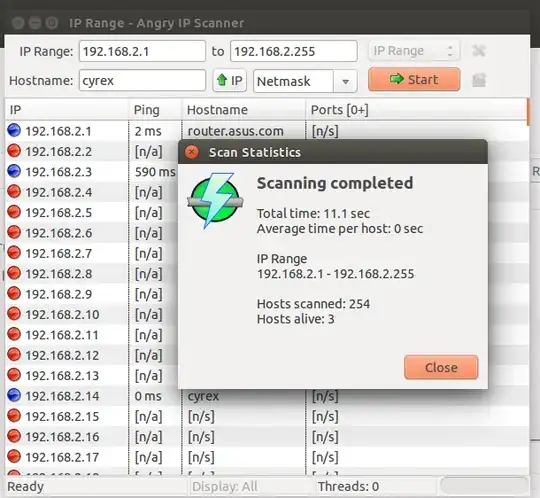Click the start IP field 192.168.2.1
Screen dimensions: 540x498
point(142,51)
